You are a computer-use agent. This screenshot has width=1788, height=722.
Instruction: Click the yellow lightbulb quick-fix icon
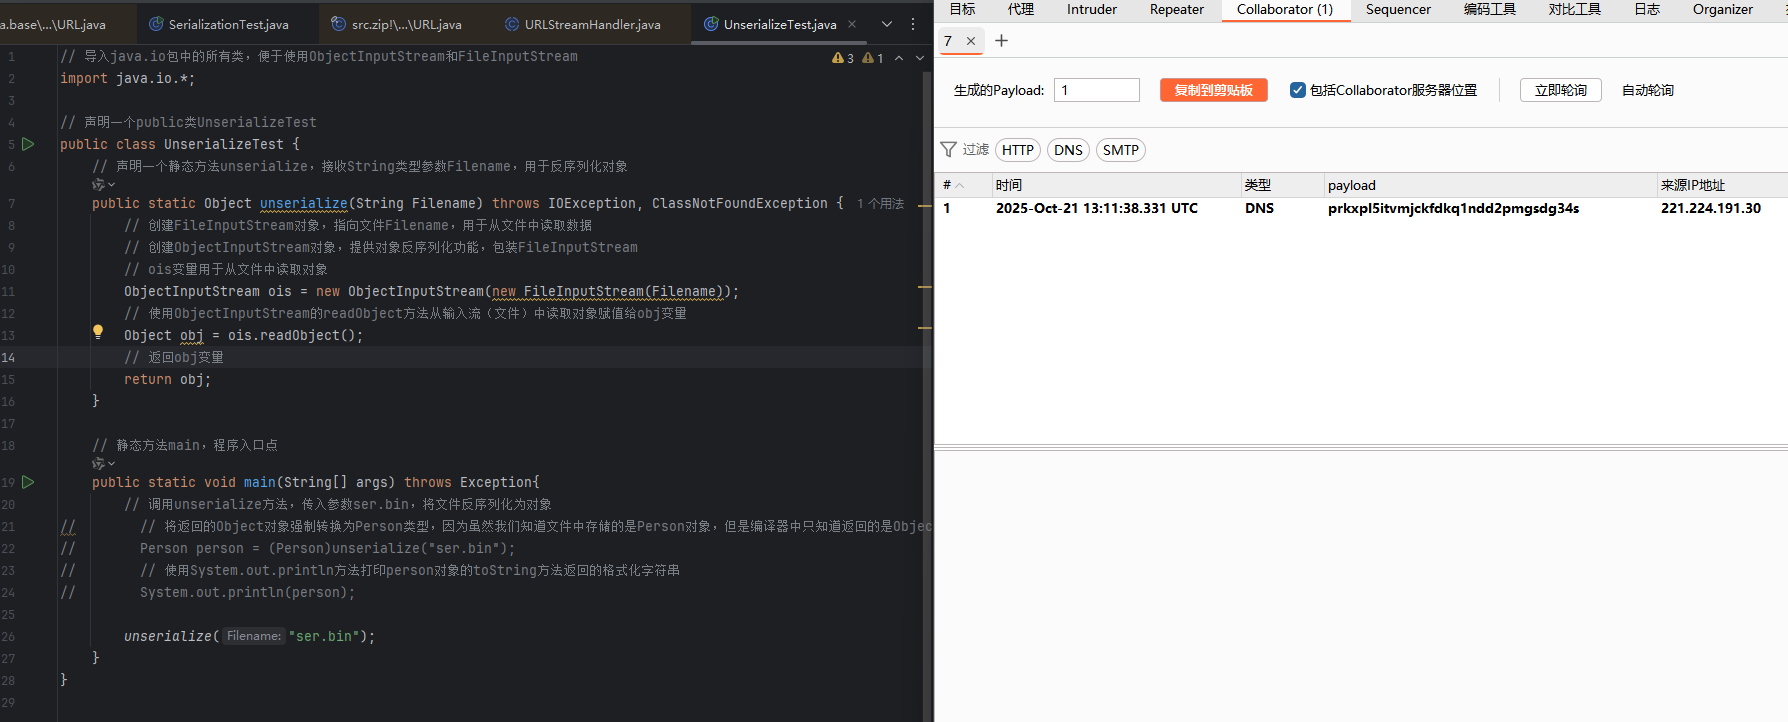tap(98, 331)
